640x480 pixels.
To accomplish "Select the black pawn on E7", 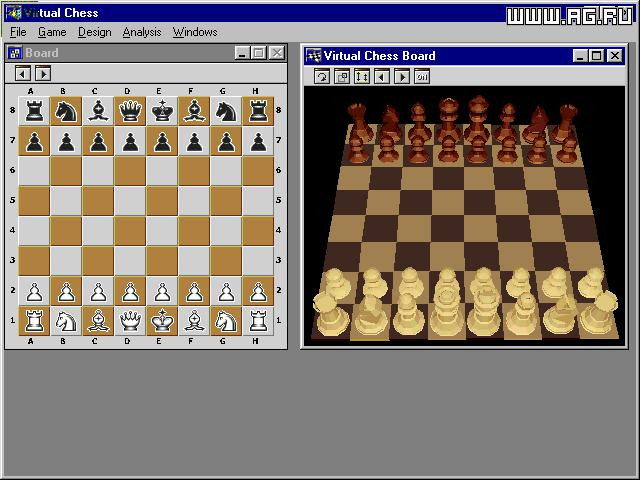I will [162, 141].
